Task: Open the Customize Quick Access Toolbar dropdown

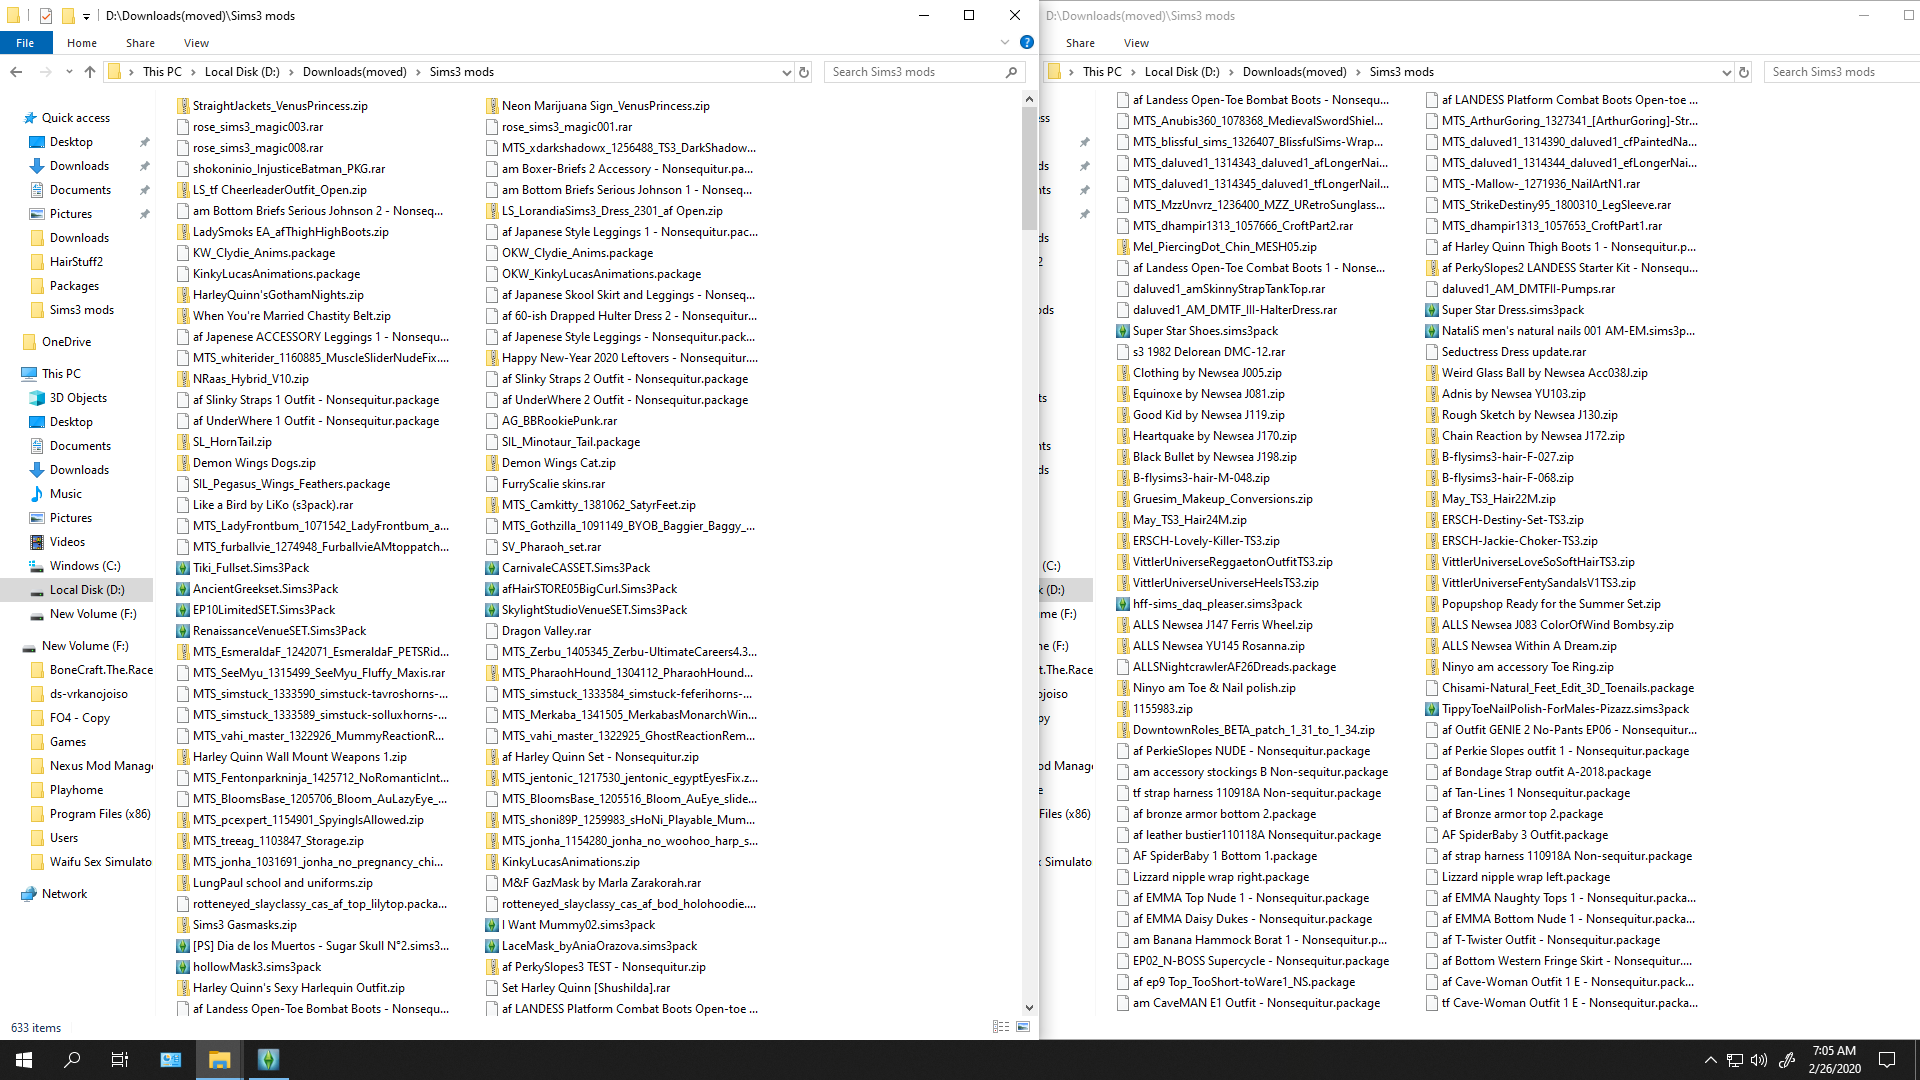Action: point(86,16)
